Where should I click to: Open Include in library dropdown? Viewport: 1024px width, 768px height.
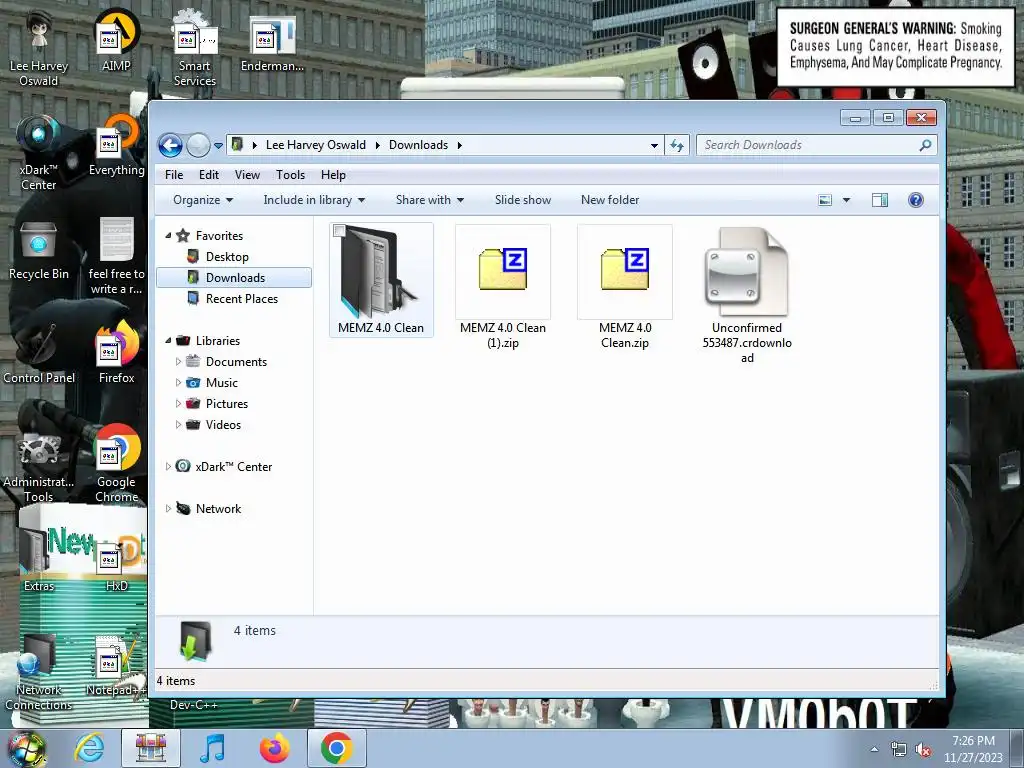pos(314,200)
